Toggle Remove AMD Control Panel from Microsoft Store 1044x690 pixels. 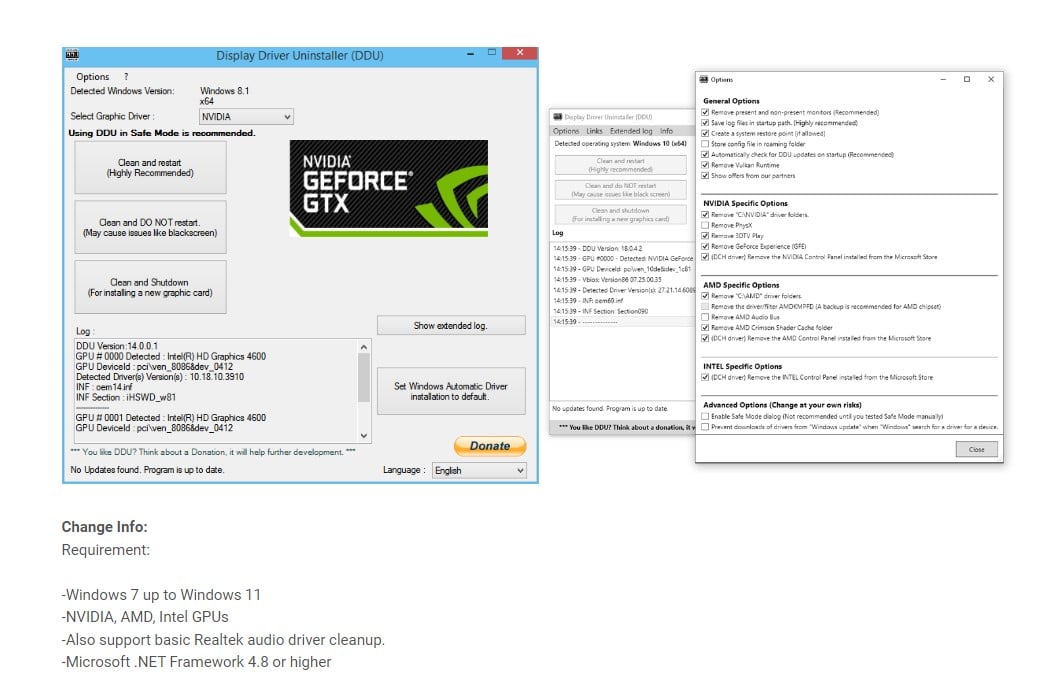tap(705, 338)
